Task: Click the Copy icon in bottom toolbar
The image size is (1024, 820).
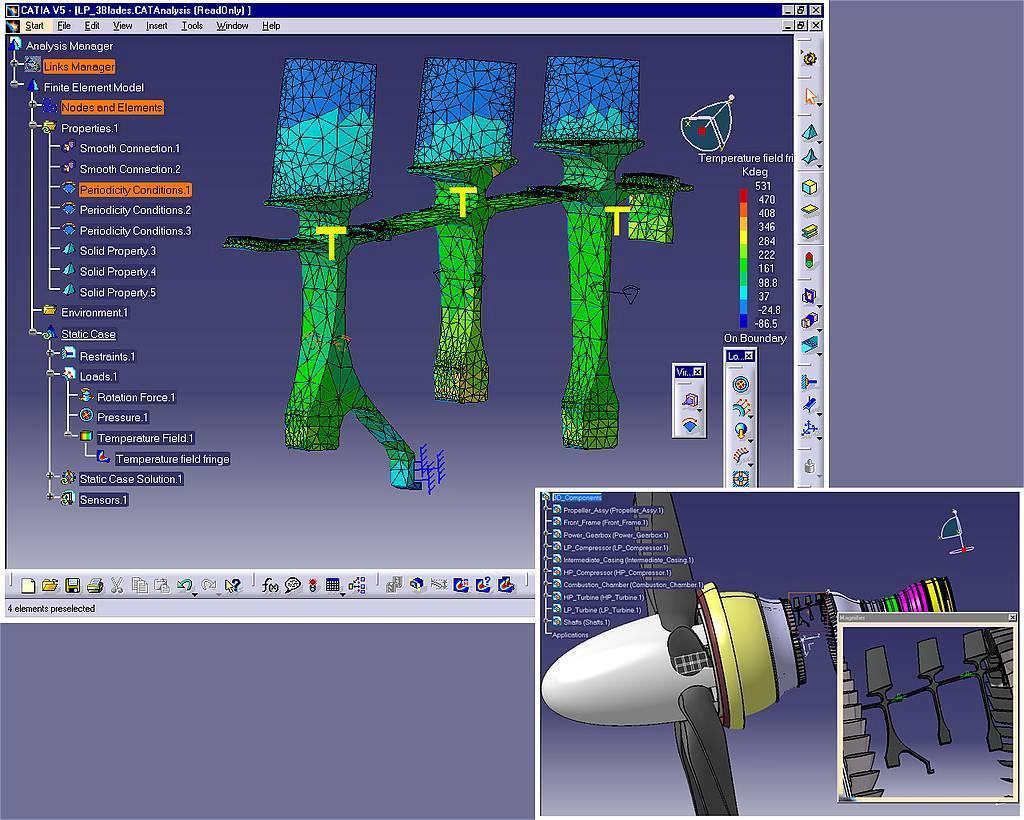Action: point(140,585)
